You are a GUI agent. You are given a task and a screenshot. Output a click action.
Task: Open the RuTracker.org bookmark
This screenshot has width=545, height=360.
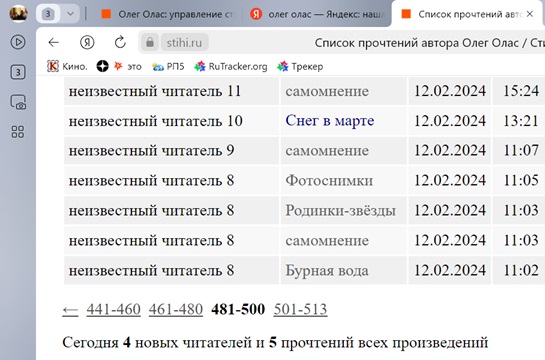[x=231, y=66]
